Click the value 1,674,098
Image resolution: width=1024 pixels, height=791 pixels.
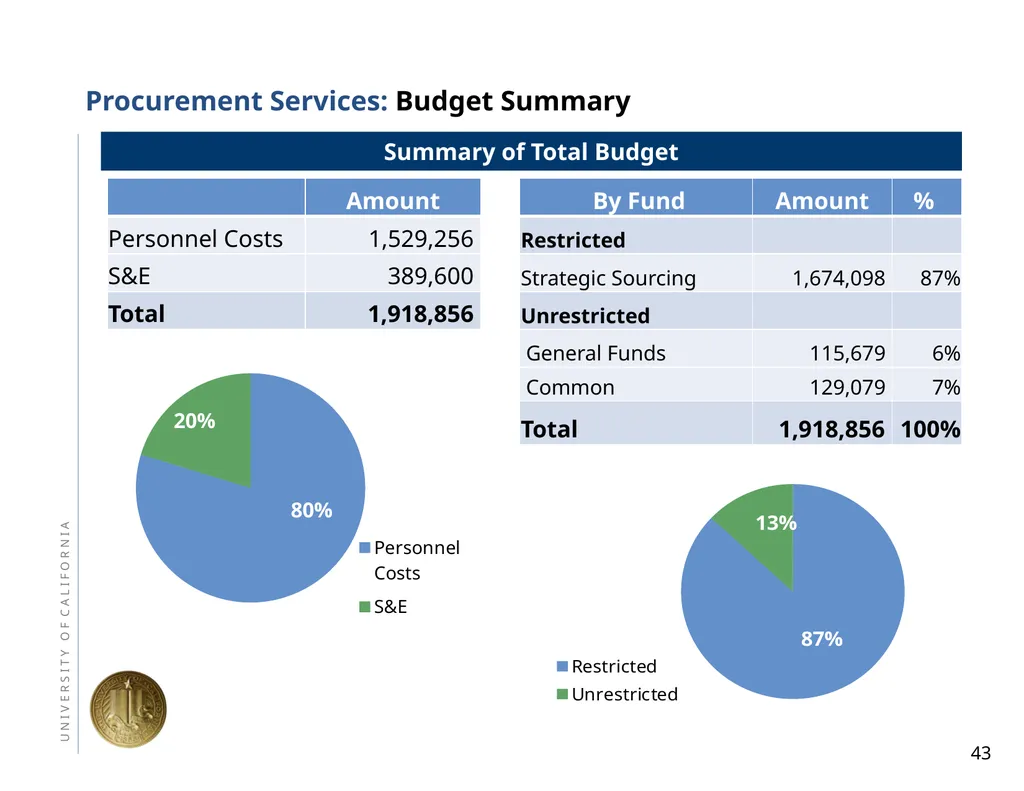point(839,278)
